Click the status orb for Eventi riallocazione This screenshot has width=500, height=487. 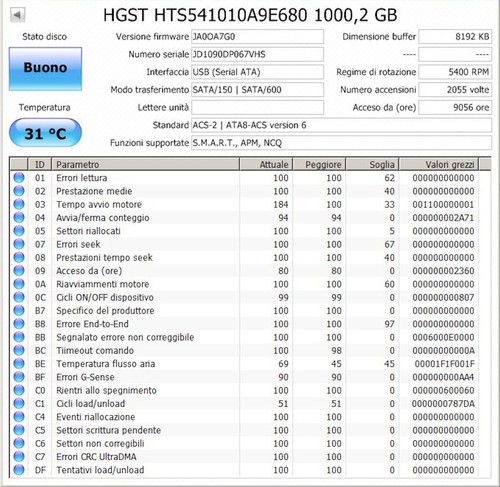point(19,417)
